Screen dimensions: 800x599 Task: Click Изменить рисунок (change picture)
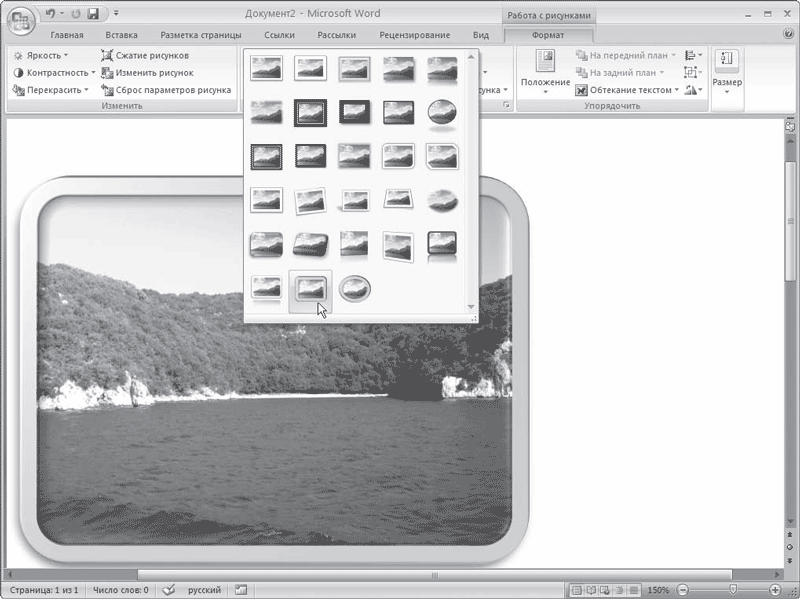pos(147,72)
